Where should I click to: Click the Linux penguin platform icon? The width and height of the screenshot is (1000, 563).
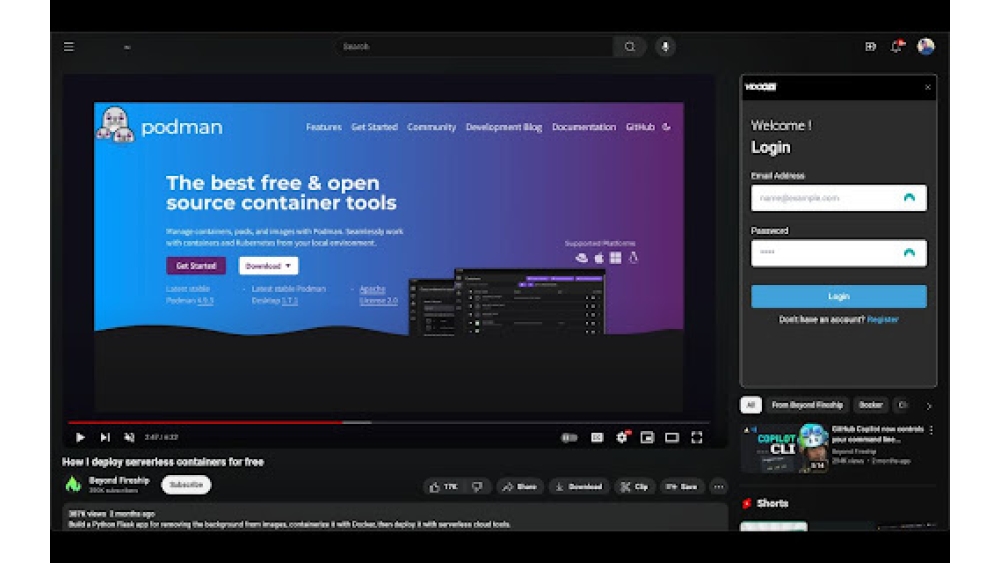tap(633, 258)
